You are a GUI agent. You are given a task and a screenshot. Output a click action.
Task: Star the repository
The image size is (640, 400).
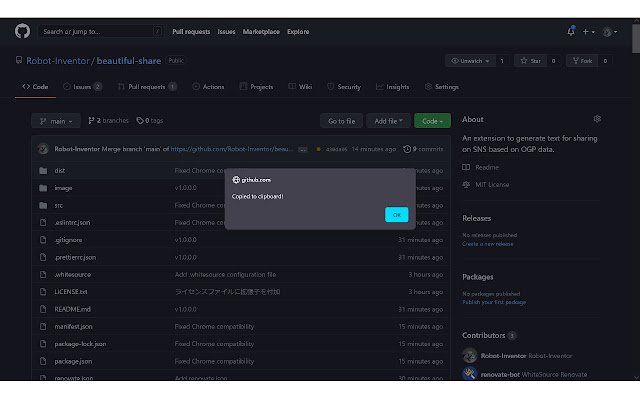click(x=530, y=61)
